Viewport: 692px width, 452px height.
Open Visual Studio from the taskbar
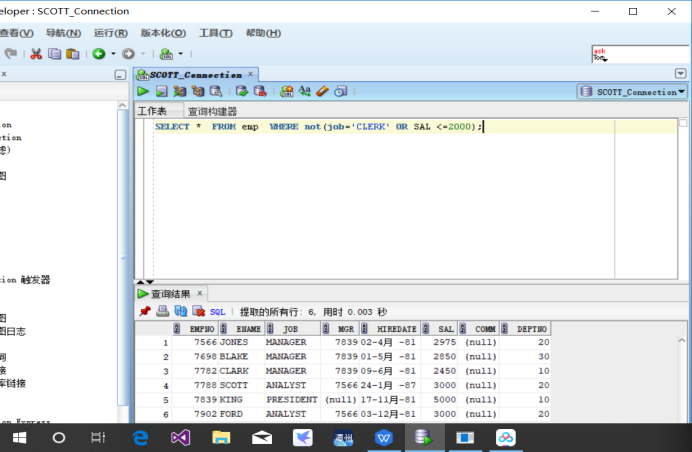[x=181, y=437]
